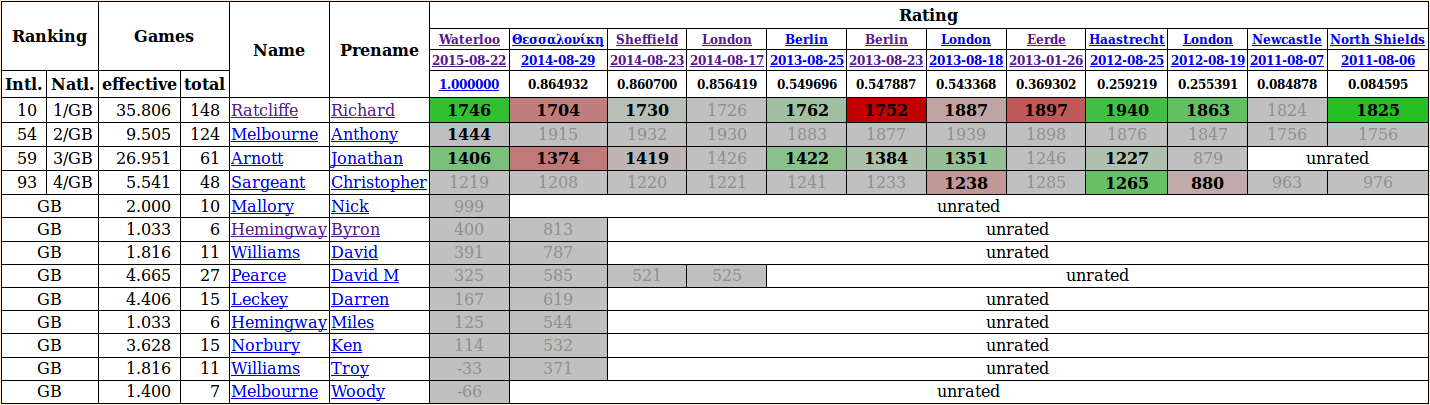Open the Pearce player page
1430x405 pixels.
258,275
